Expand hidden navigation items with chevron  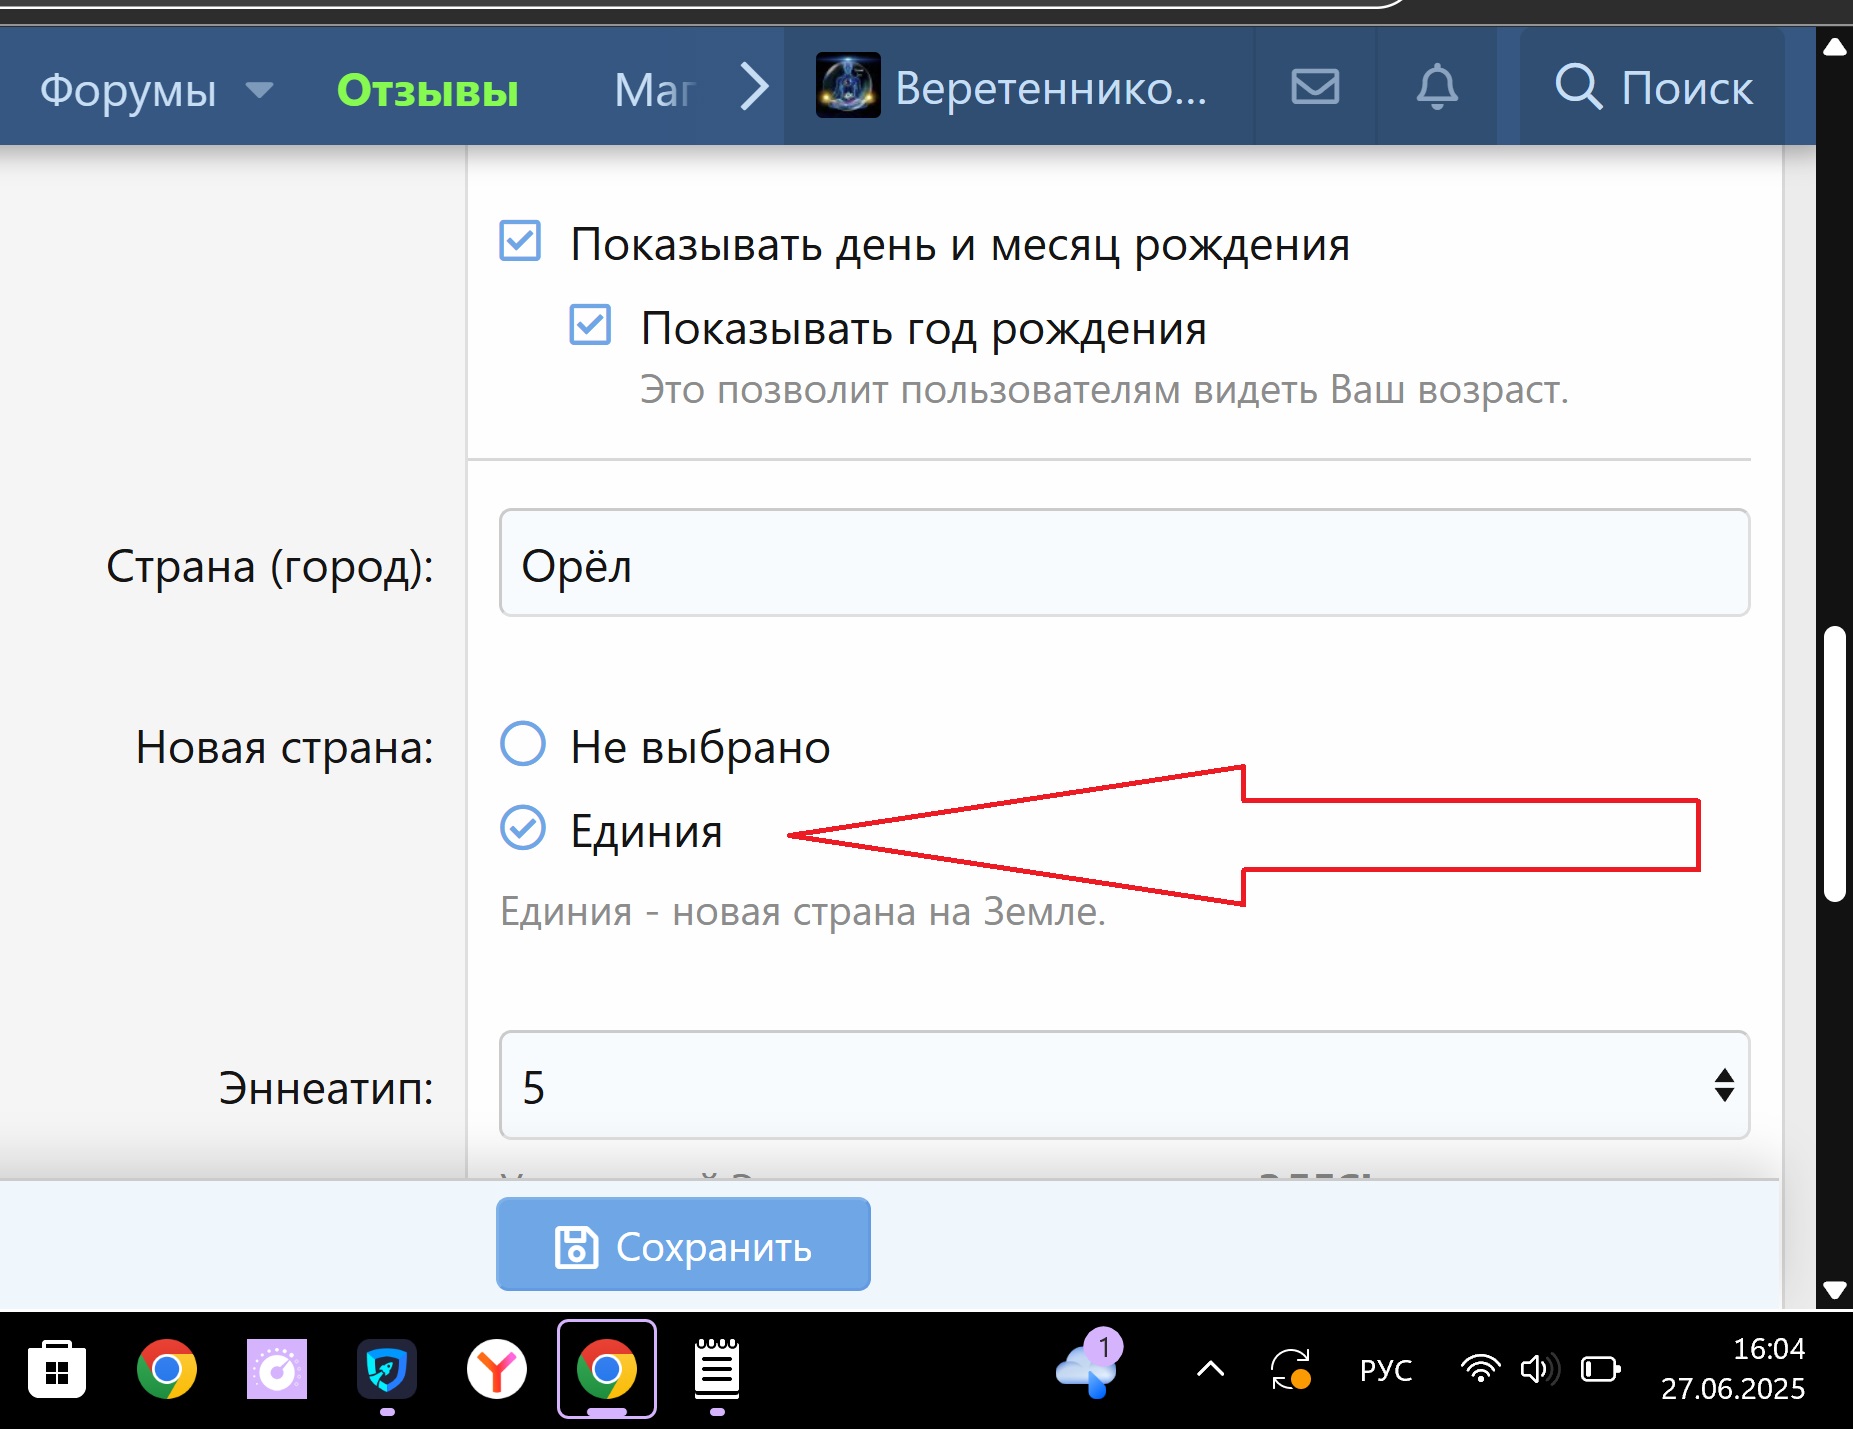[755, 88]
